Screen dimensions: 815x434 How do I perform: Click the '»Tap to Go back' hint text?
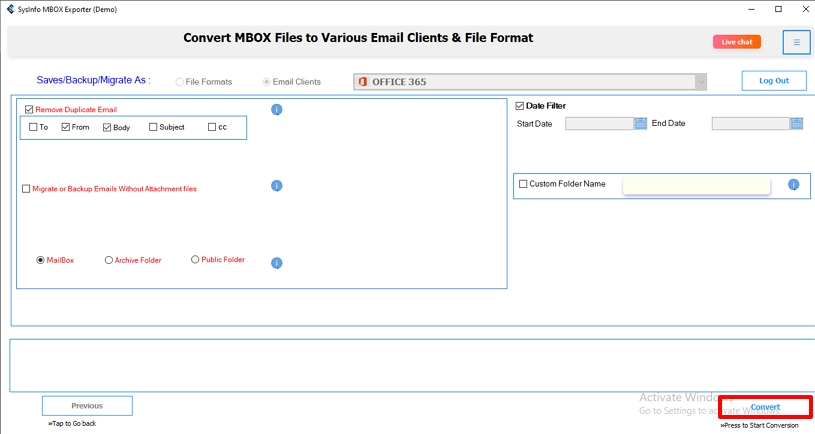click(x=72, y=424)
